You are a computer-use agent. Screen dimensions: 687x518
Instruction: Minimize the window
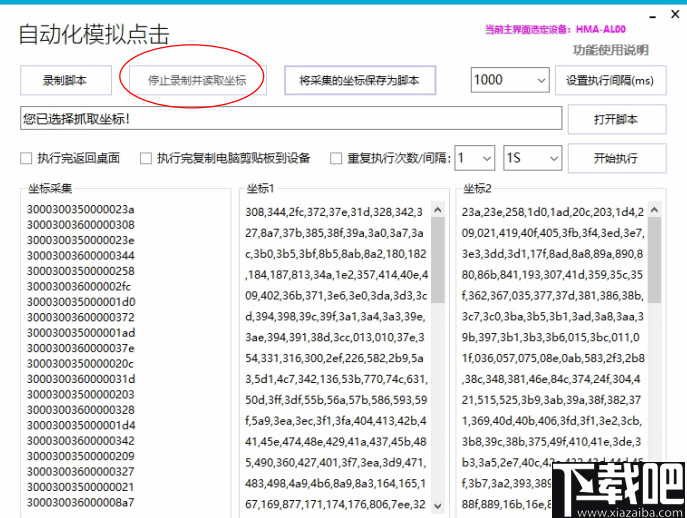point(653,16)
